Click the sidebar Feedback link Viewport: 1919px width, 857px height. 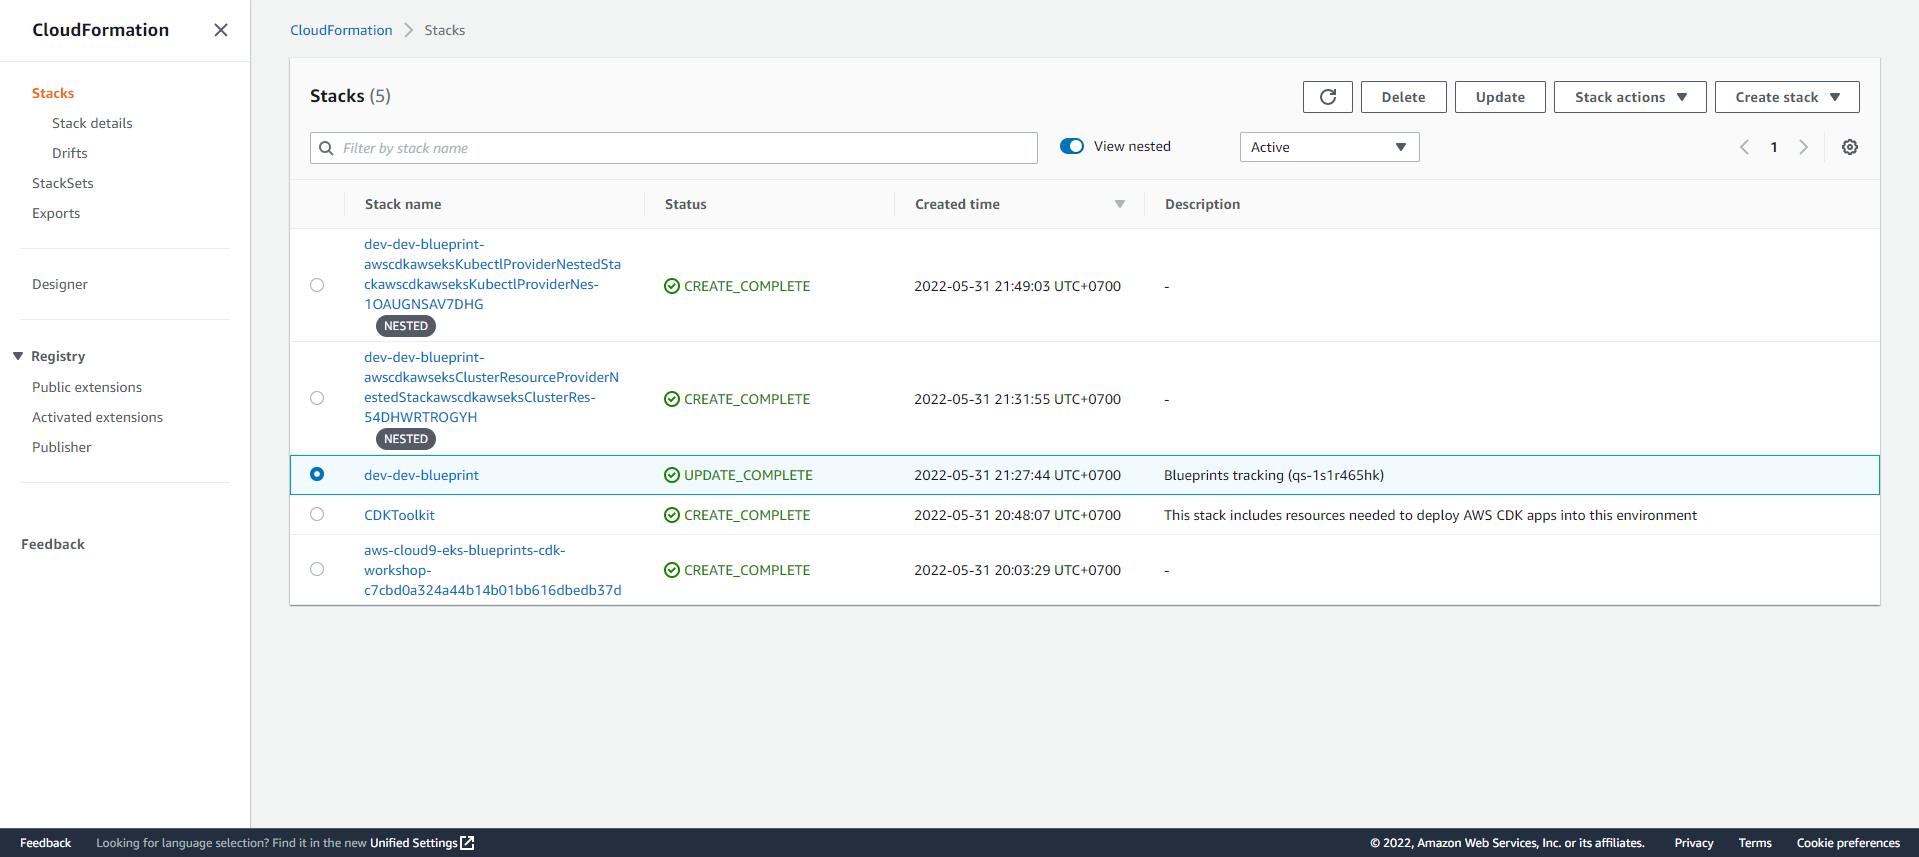click(53, 544)
